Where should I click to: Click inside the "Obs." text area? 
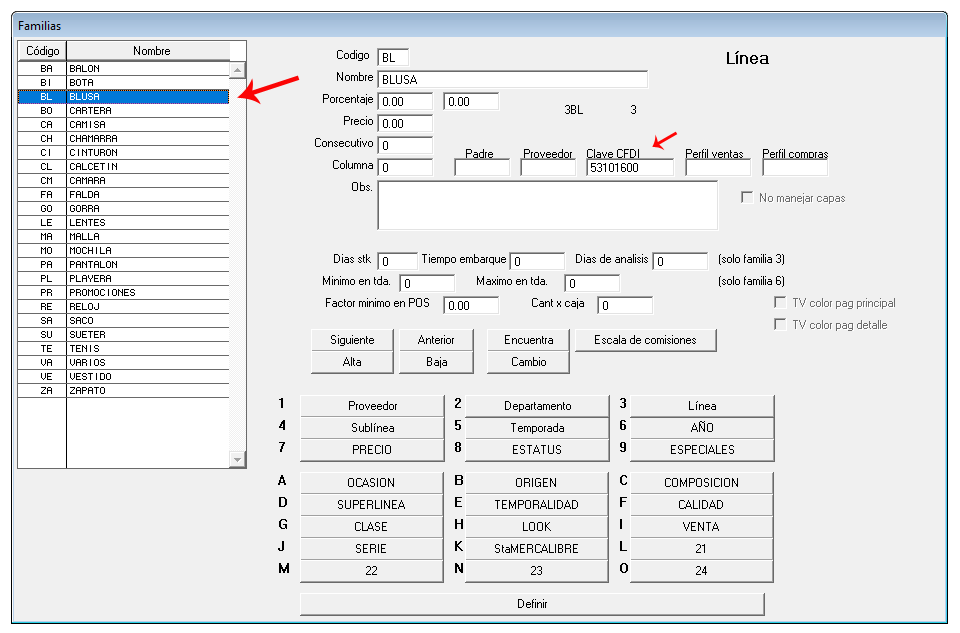point(548,205)
